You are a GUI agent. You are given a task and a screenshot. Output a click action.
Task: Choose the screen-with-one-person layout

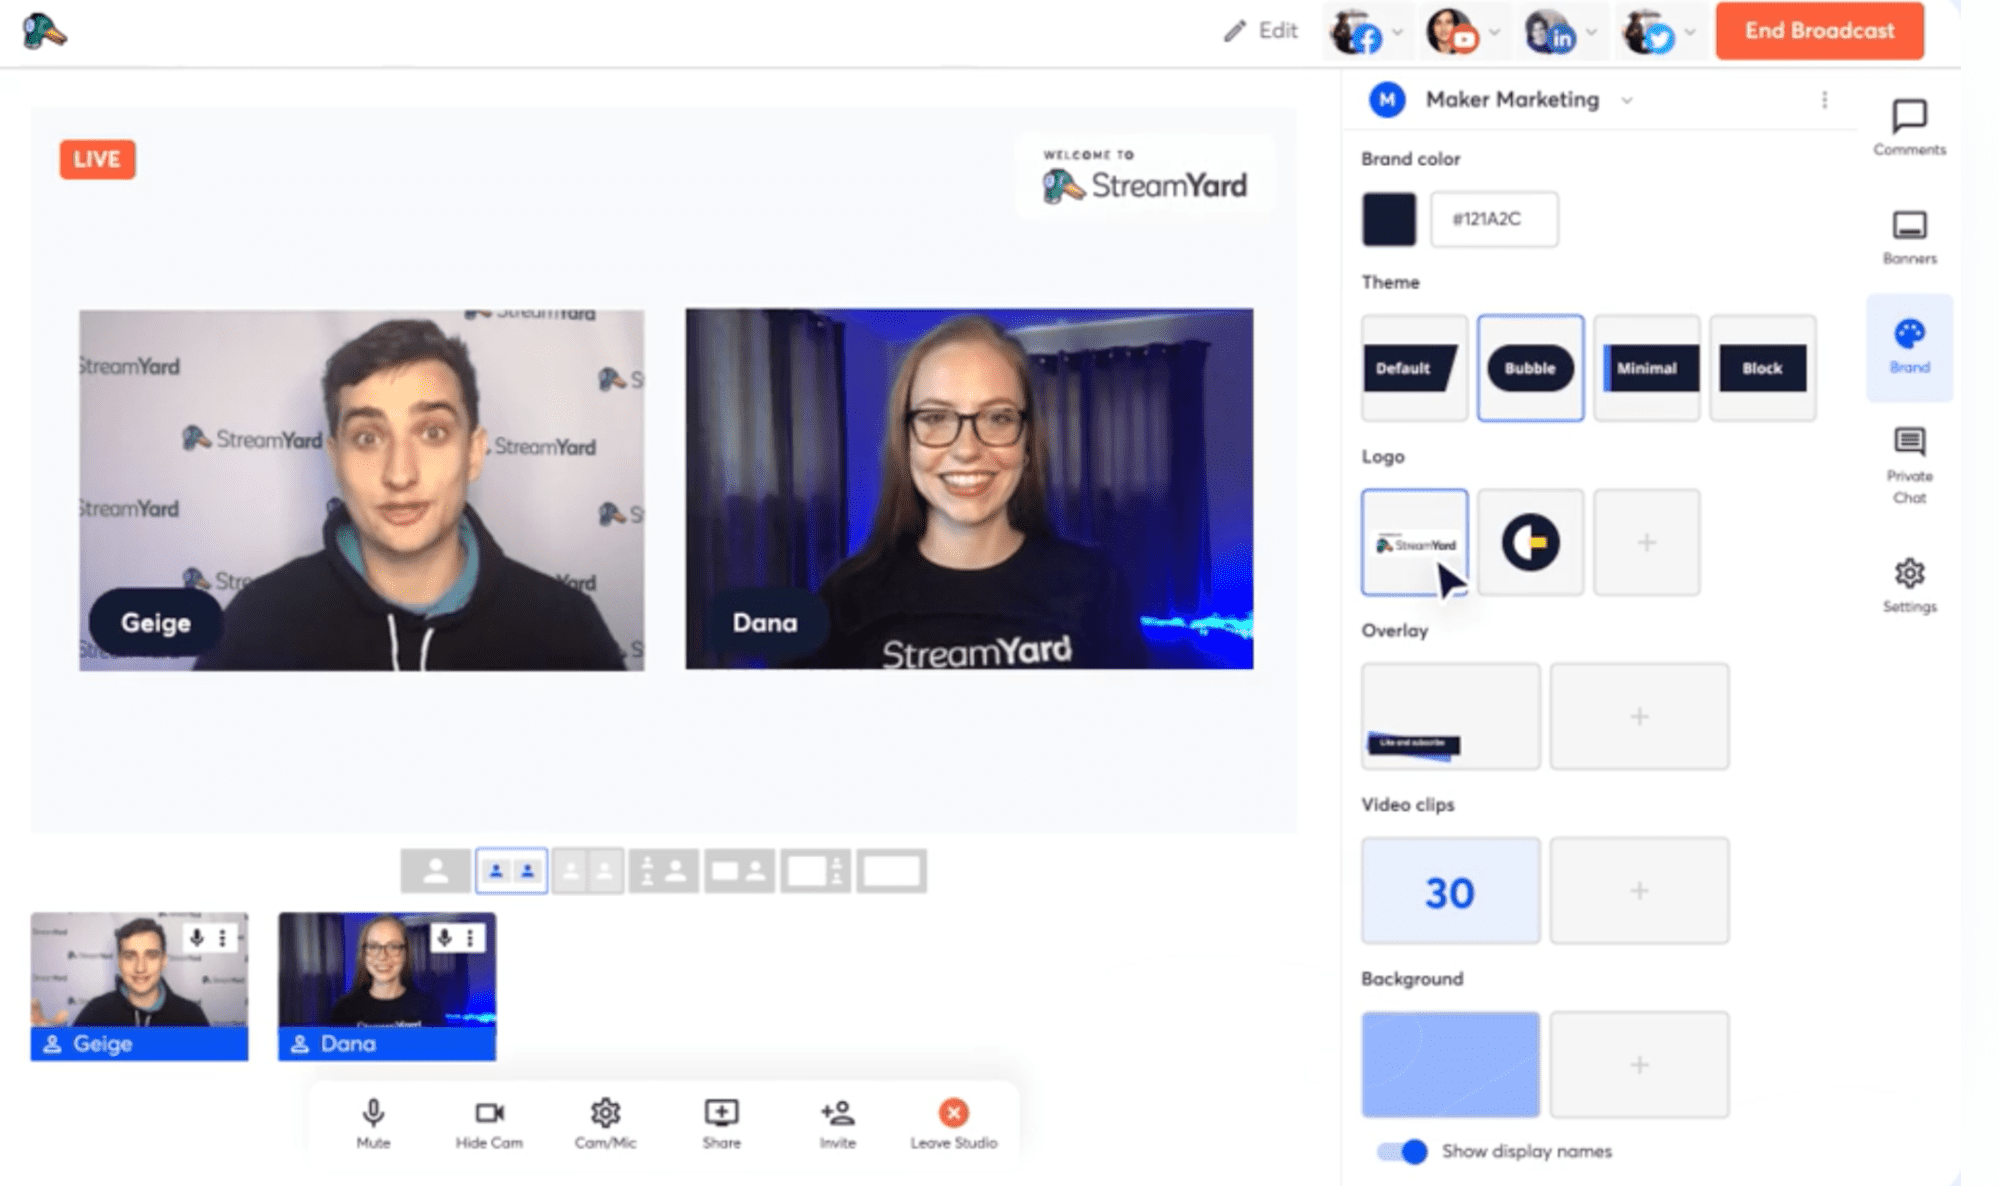click(x=739, y=871)
